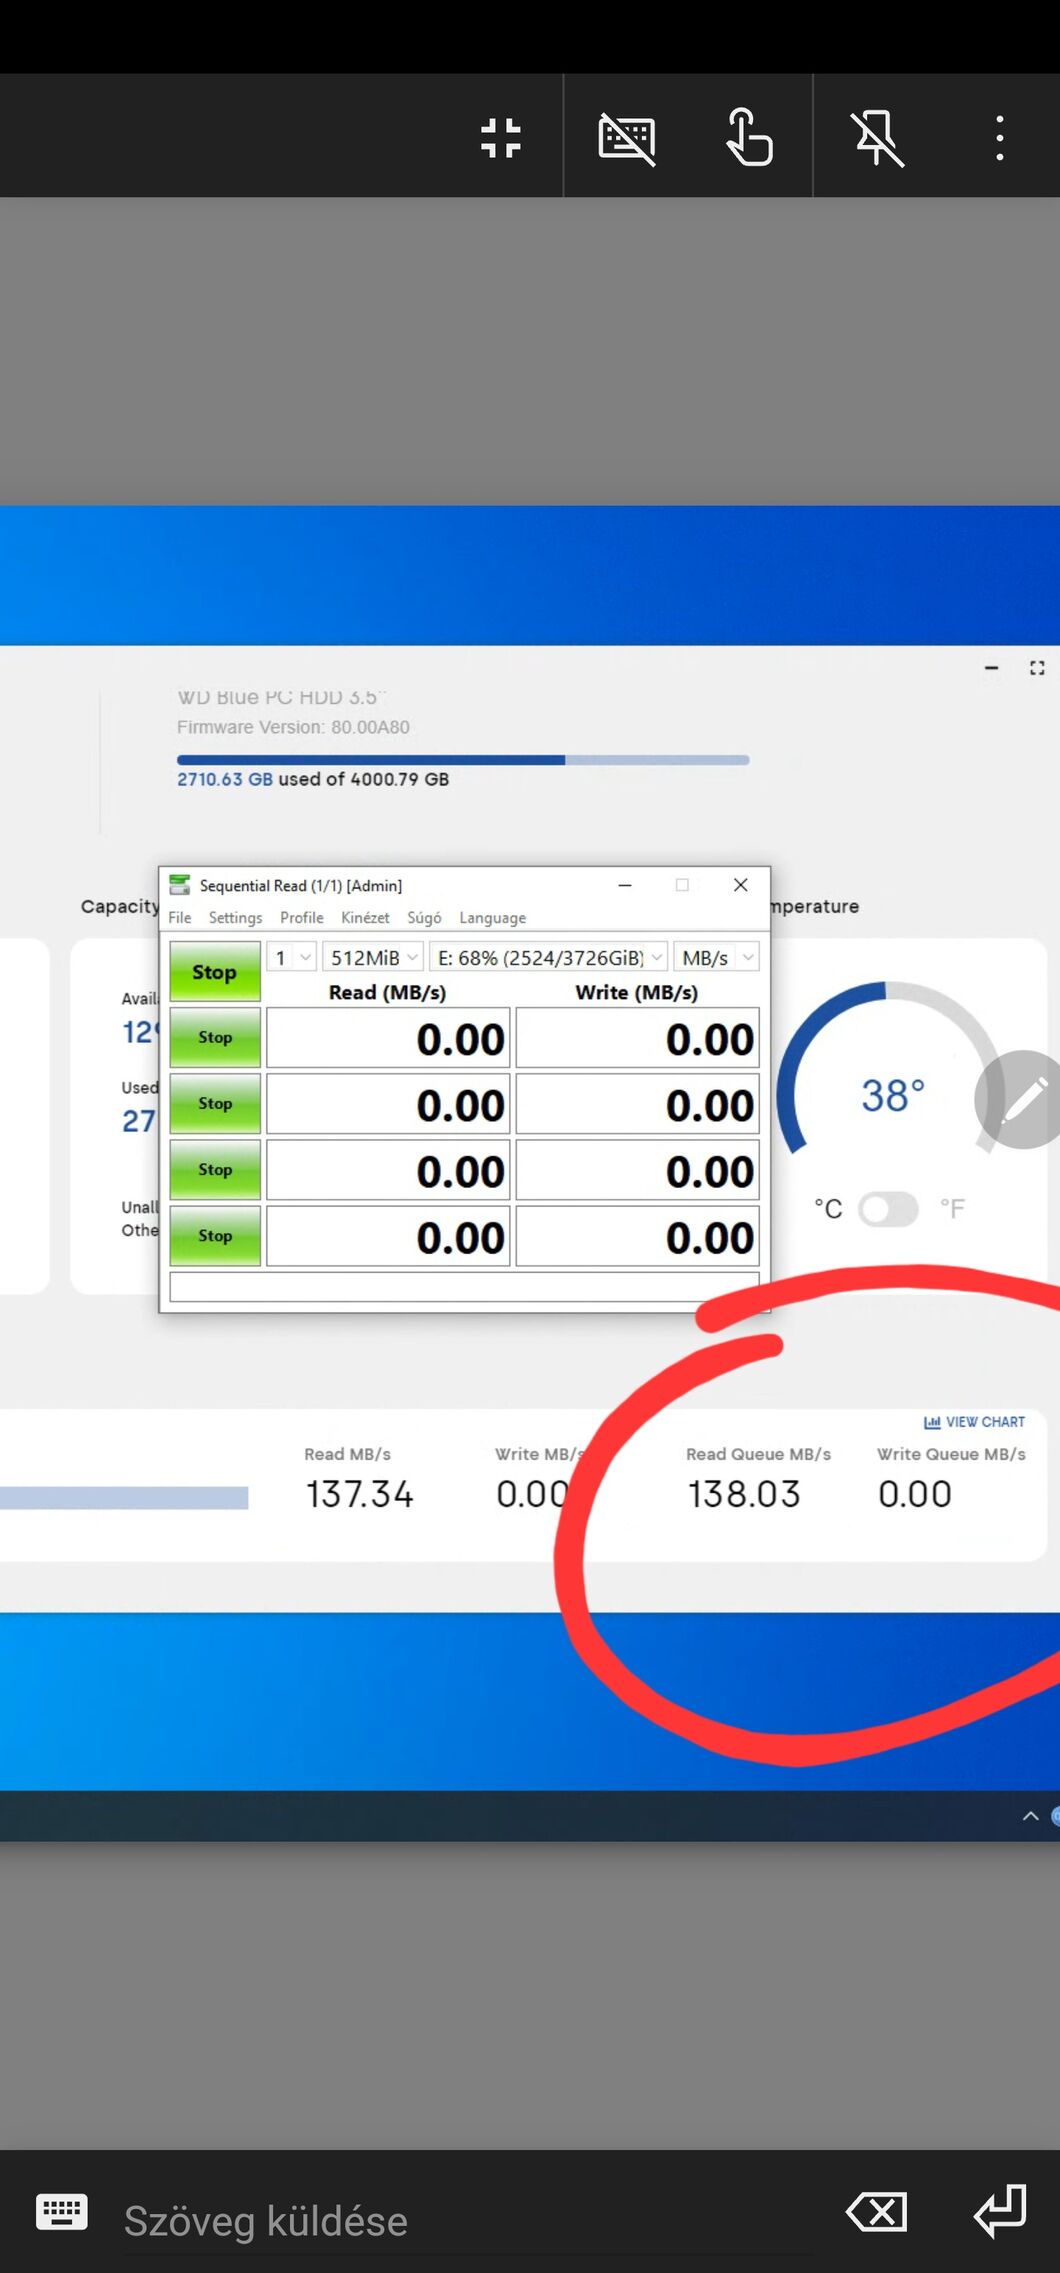Toggle the temperature unit between °C and °F
This screenshot has width=1060, height=2273.
point(888,1209)
